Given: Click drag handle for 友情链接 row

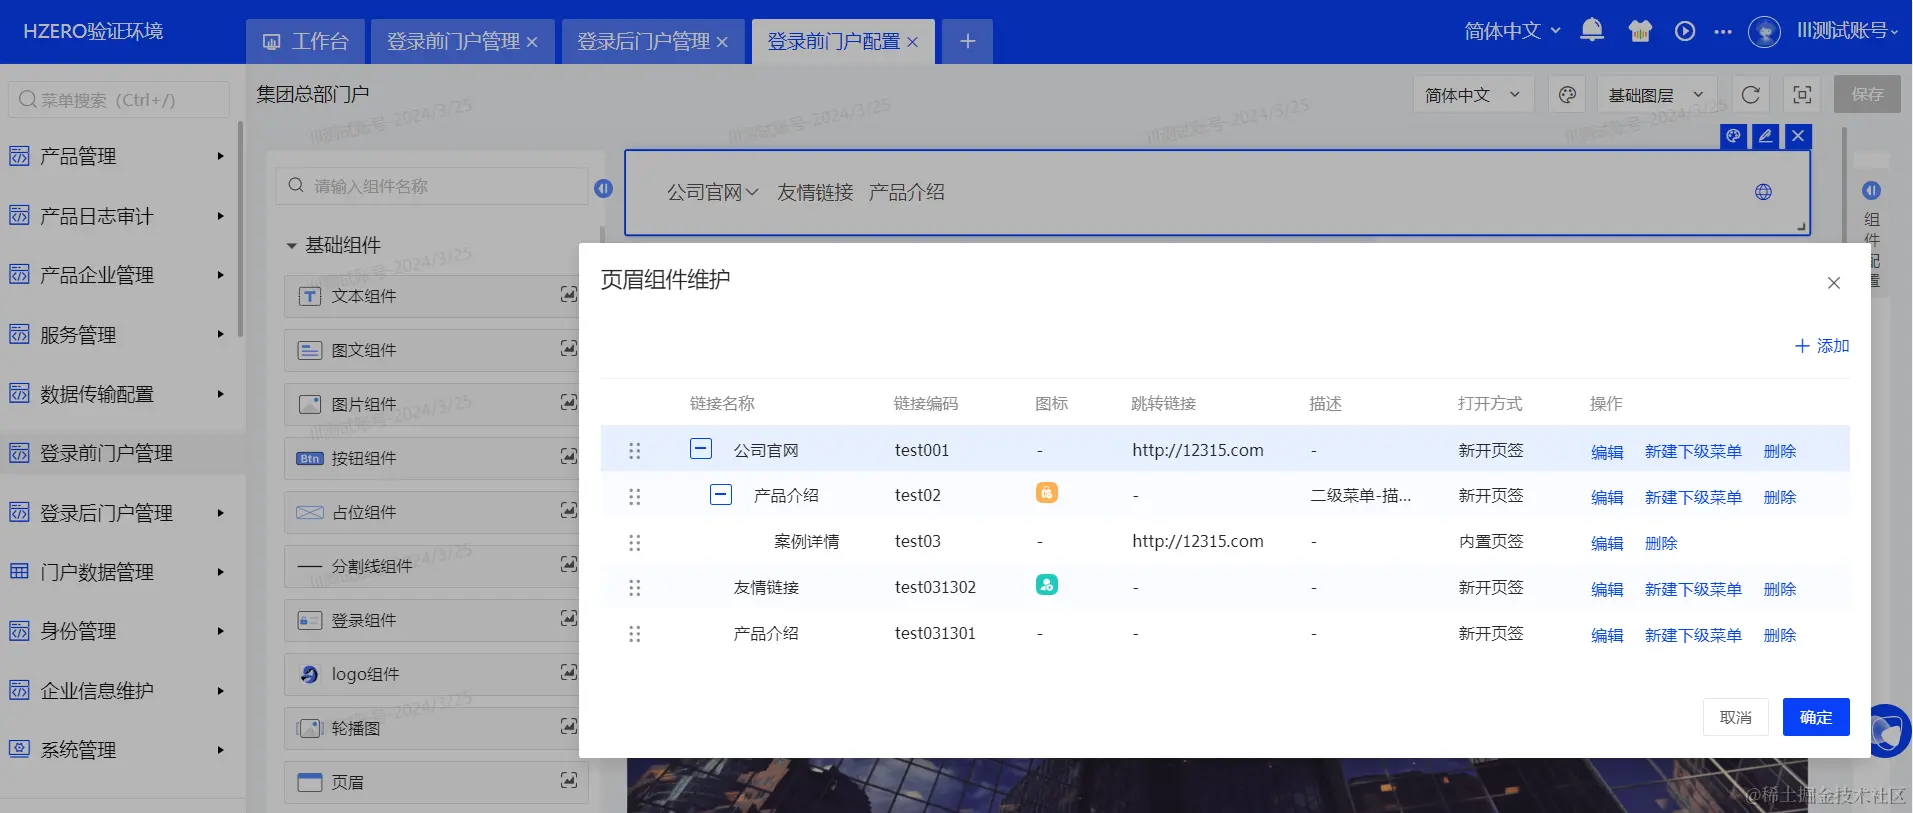Looking at the screenshot, I should tap(634, 588).
